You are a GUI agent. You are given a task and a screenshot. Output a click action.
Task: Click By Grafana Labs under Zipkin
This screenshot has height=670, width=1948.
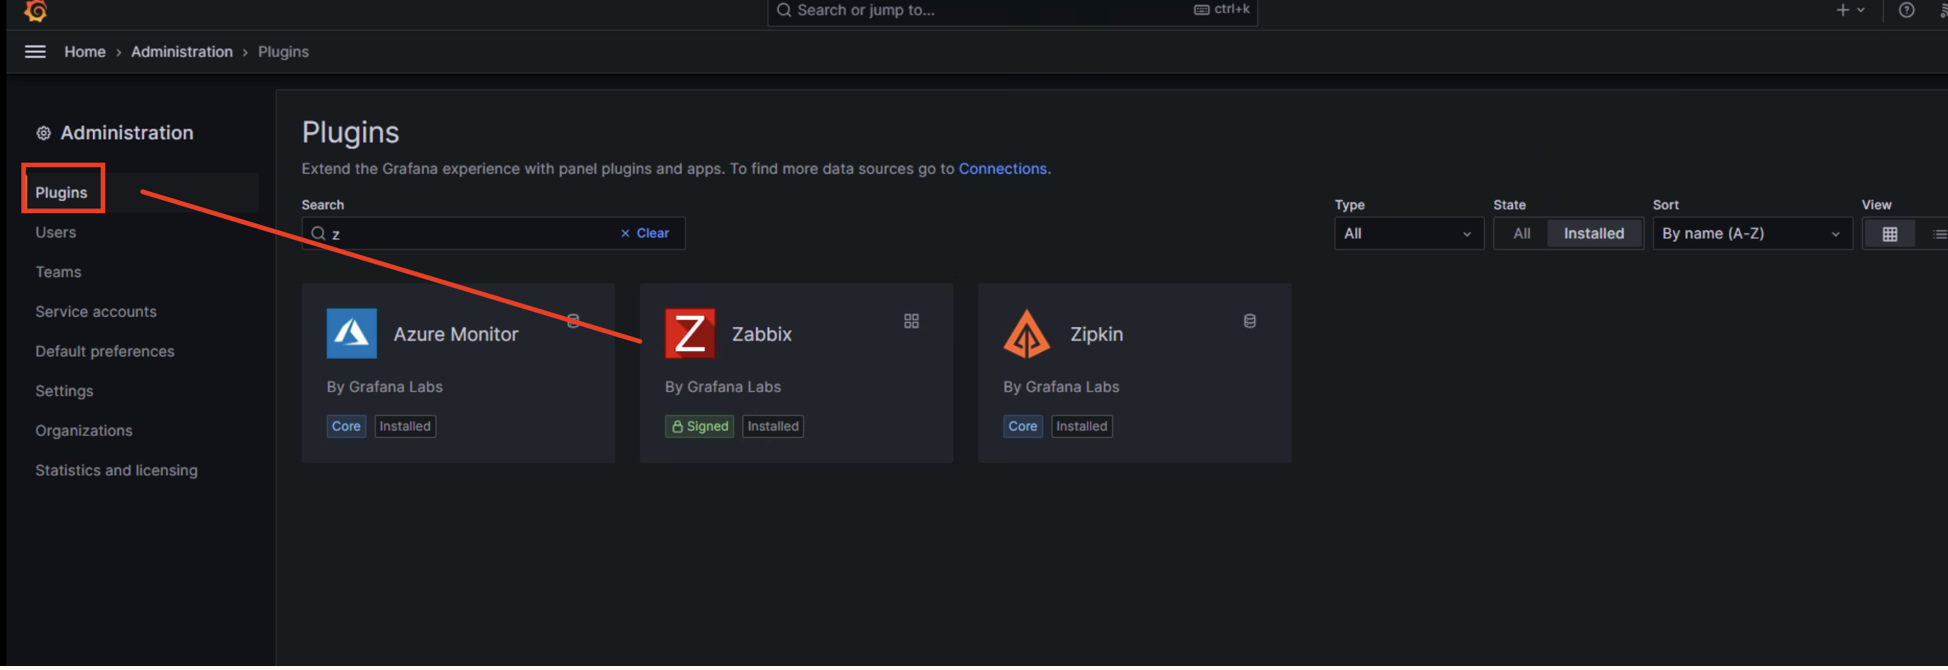click(x=1061, y=387)
